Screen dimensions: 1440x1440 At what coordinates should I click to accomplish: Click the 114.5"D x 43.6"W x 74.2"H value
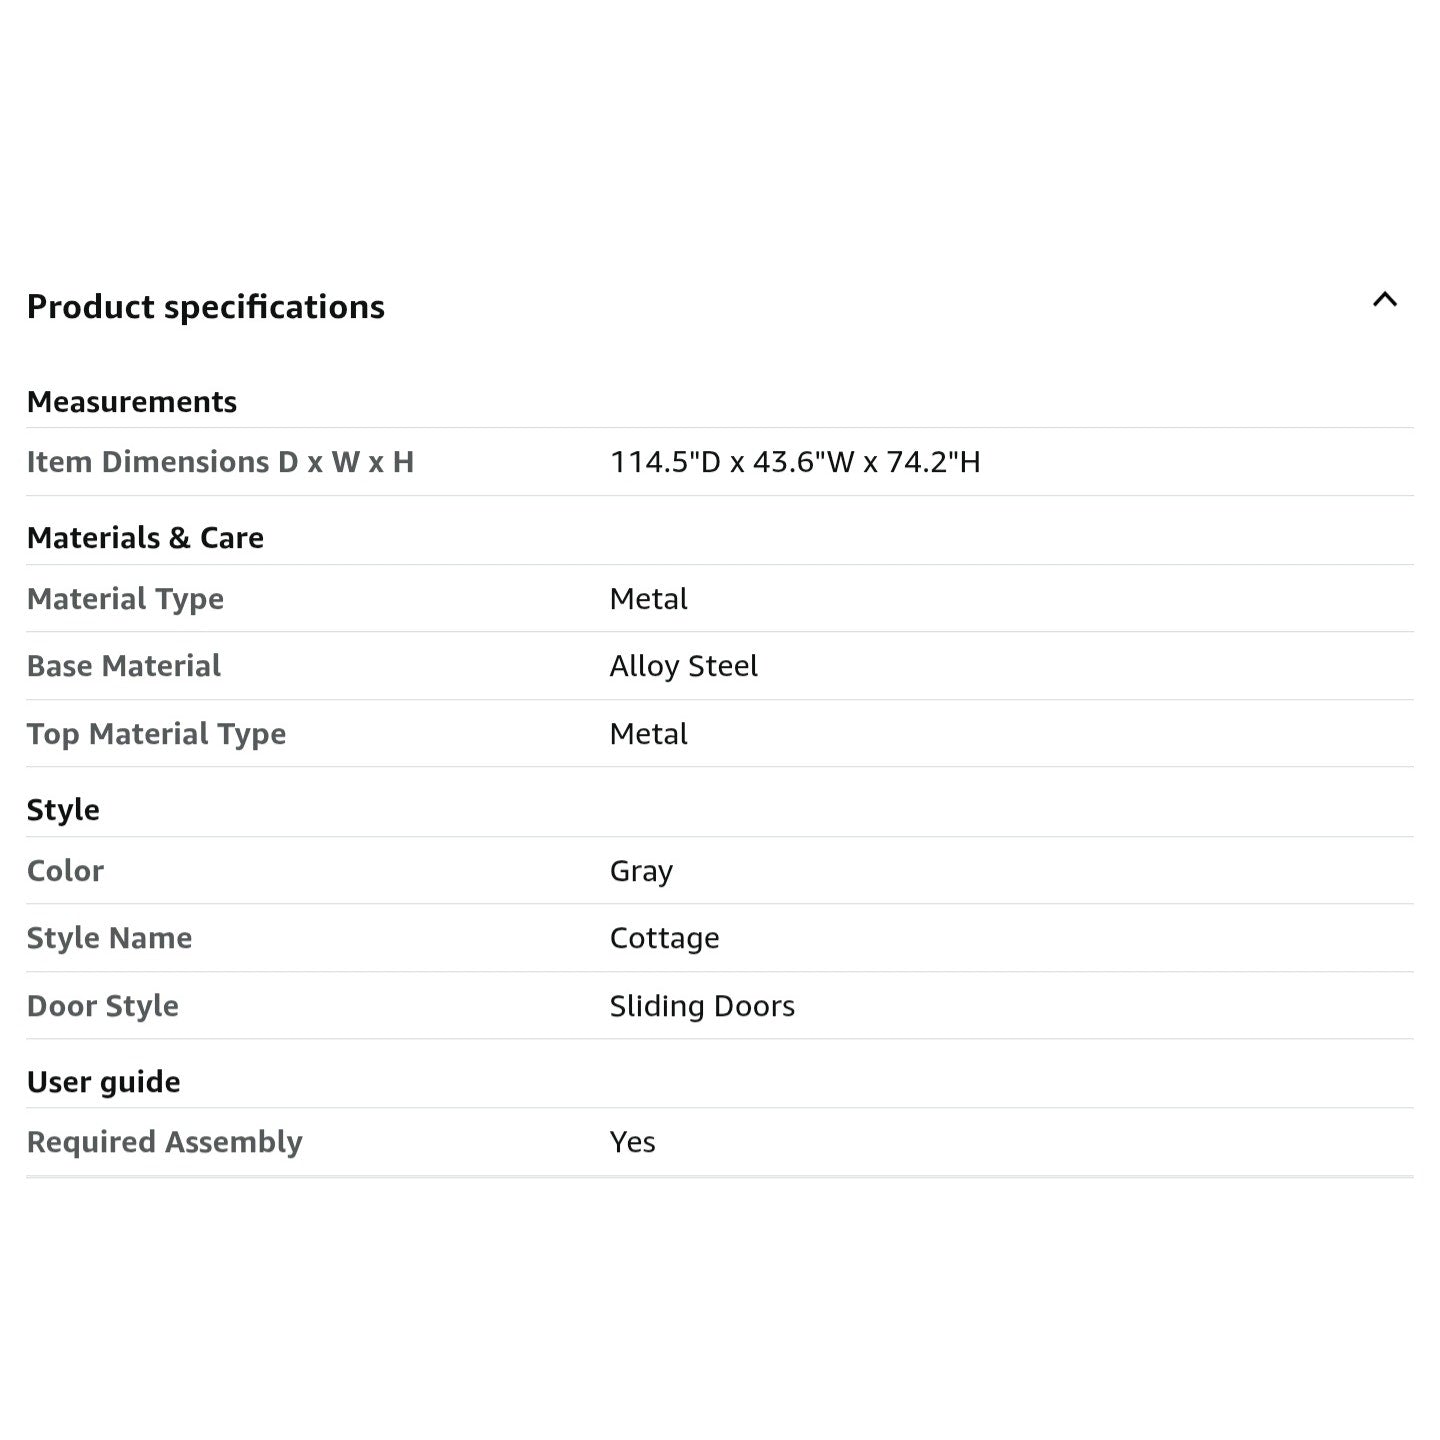click(795, 462)
